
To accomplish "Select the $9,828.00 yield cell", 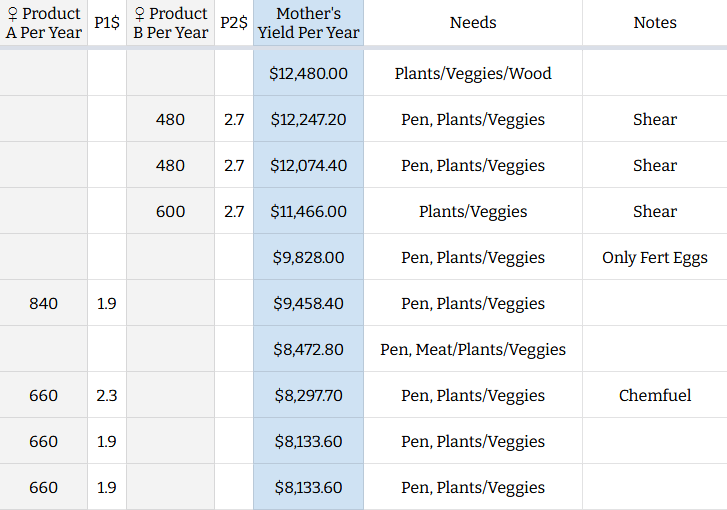I will pyautogui.click(x=308, y=257).
